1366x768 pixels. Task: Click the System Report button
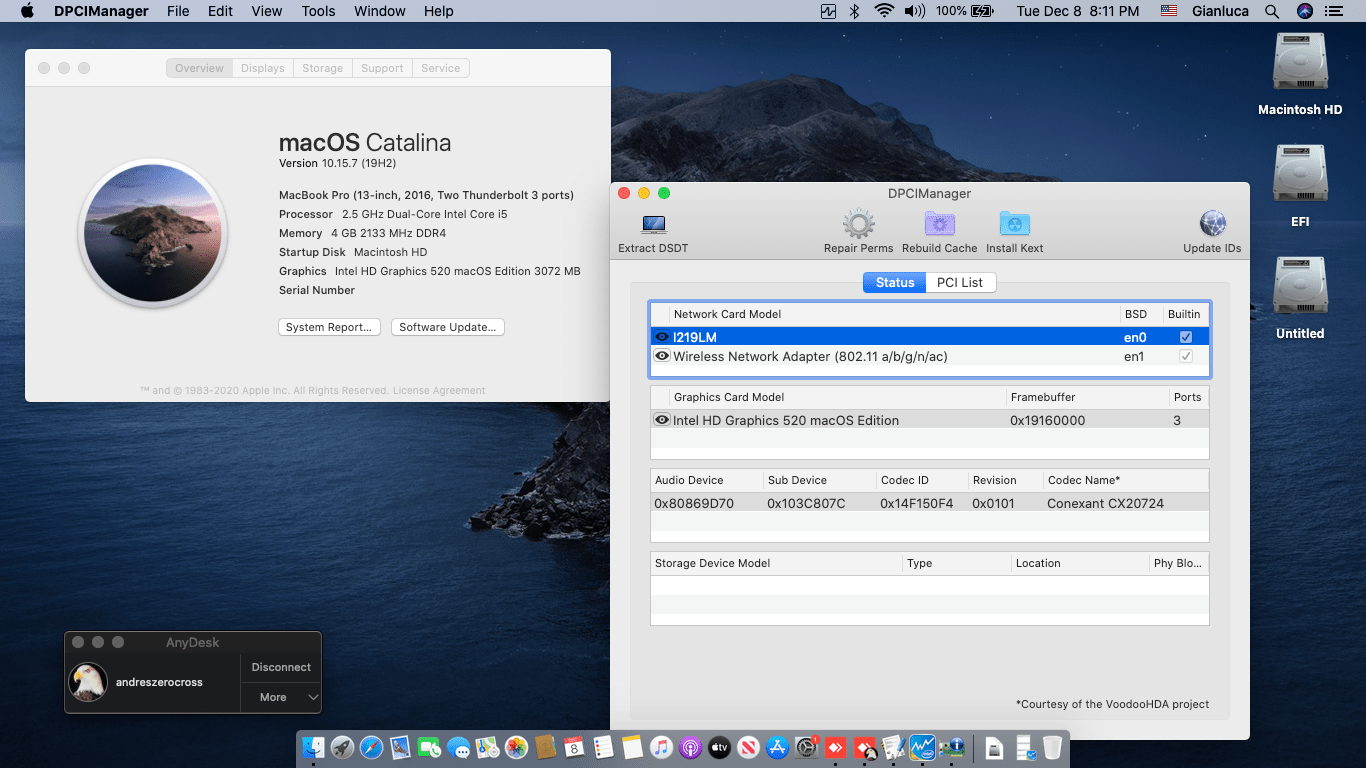point(329,327)
